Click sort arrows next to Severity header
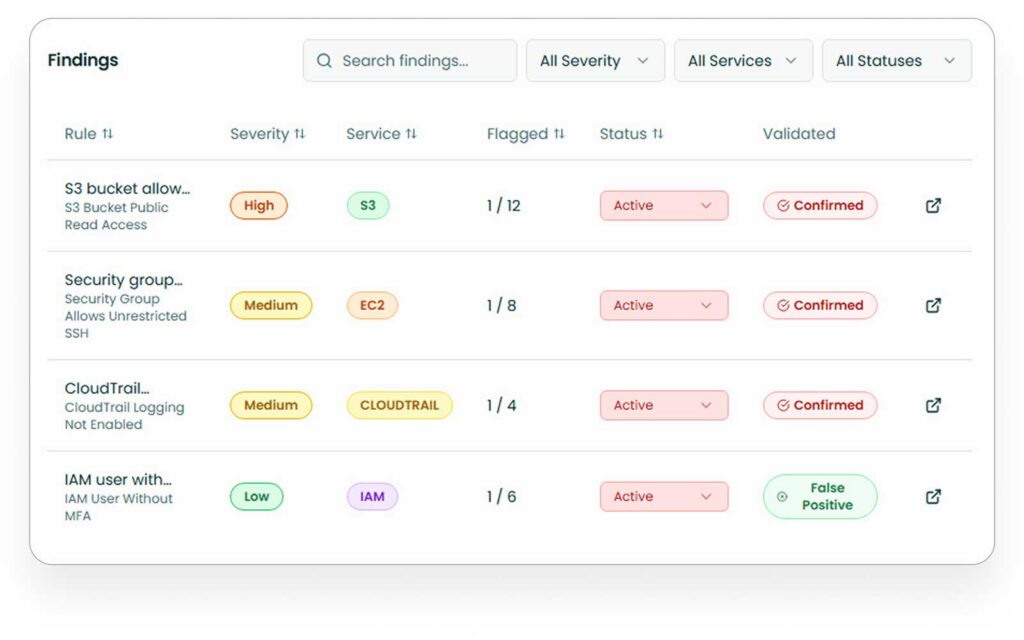Screen dimensions: 1024x640 tap(299, 133)
